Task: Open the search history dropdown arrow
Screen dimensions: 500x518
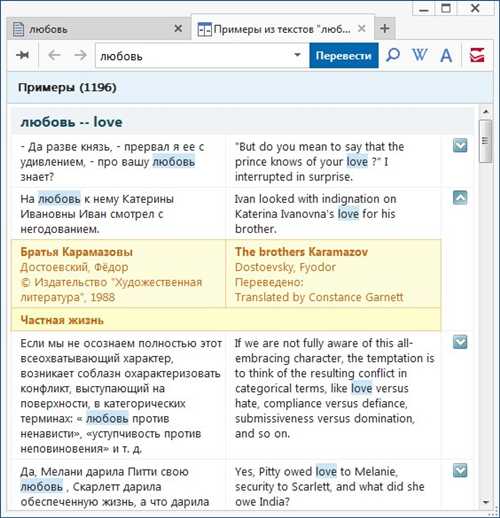Action: pos(297,55)
